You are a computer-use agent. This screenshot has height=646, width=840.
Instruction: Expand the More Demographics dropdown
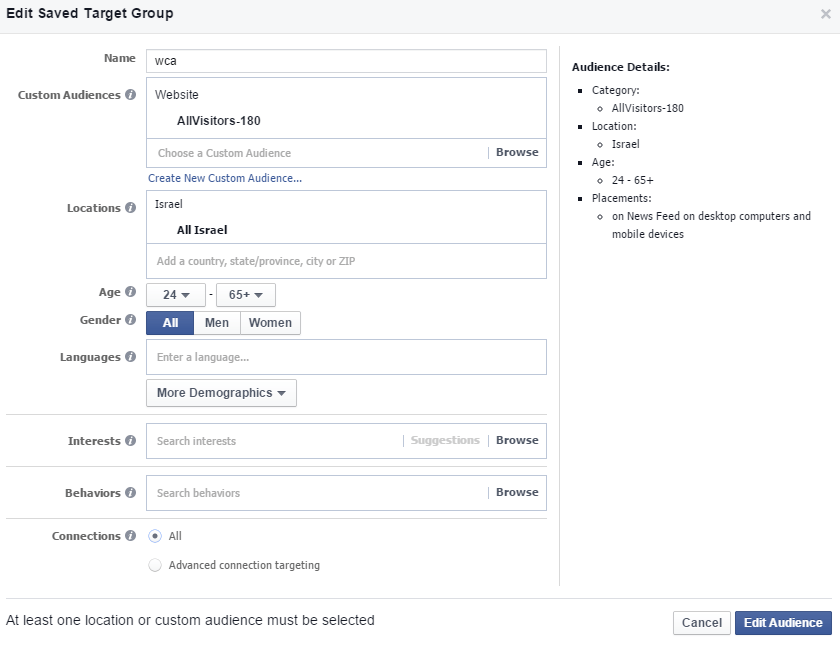pos(221,393)
